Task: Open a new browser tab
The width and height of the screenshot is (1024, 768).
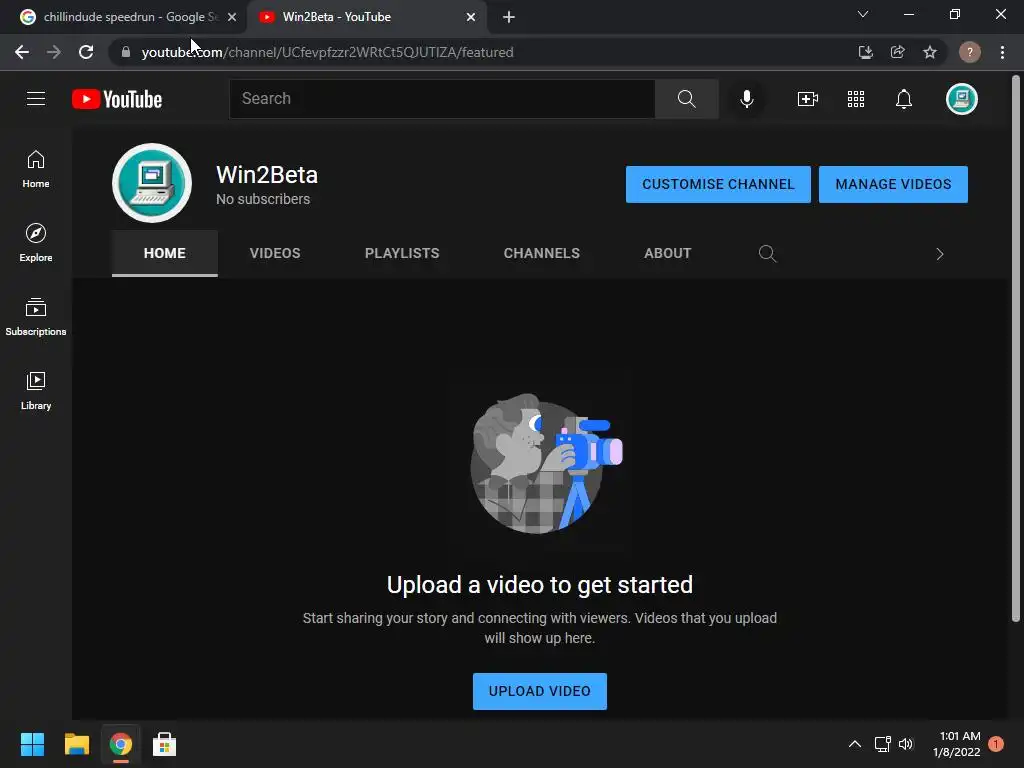Action: point(509,17)
